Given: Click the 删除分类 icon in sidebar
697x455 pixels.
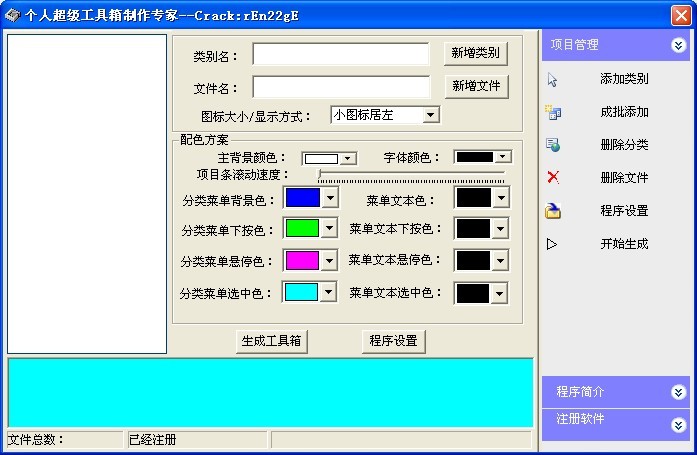Looking at the screenshot, I should point(553,145).
